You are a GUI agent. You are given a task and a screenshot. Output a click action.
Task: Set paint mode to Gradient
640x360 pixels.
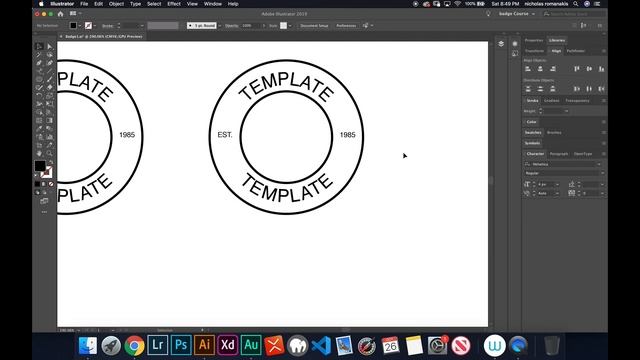44,184
